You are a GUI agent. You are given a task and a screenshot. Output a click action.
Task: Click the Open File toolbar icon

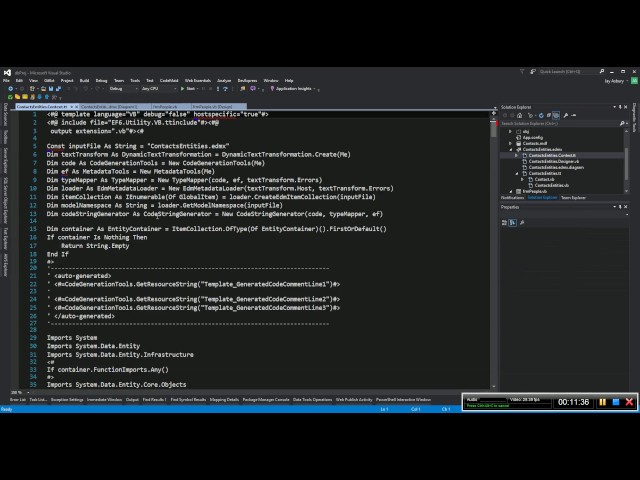click(x=43, y=89)
